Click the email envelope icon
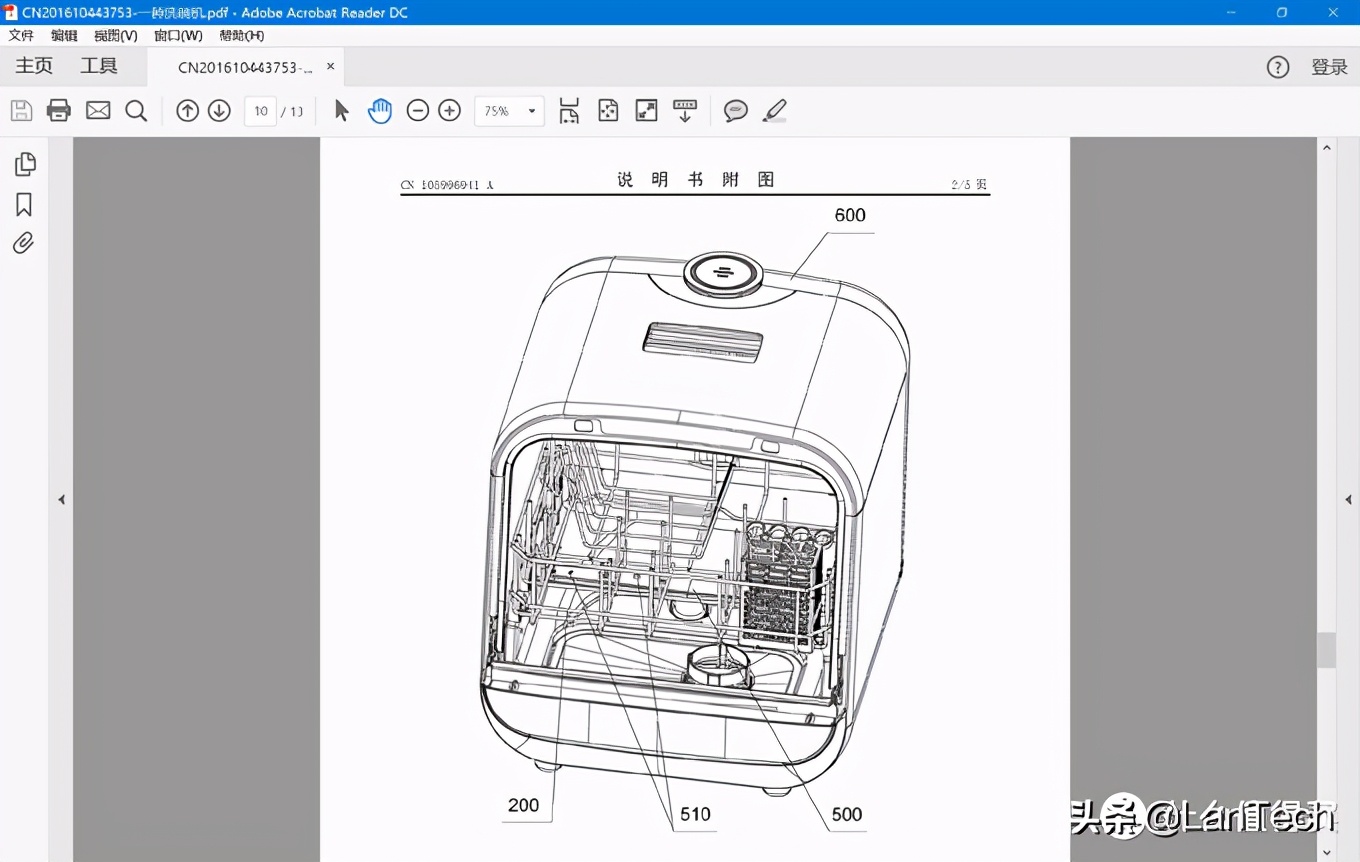1360x862 pixels. pos(98,111)
